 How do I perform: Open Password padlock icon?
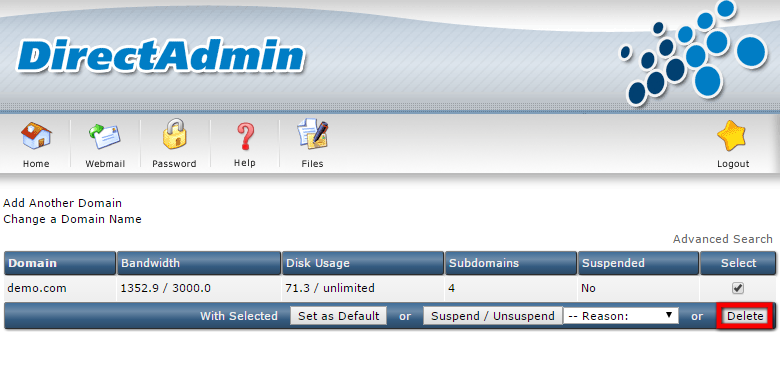point(174,134)
